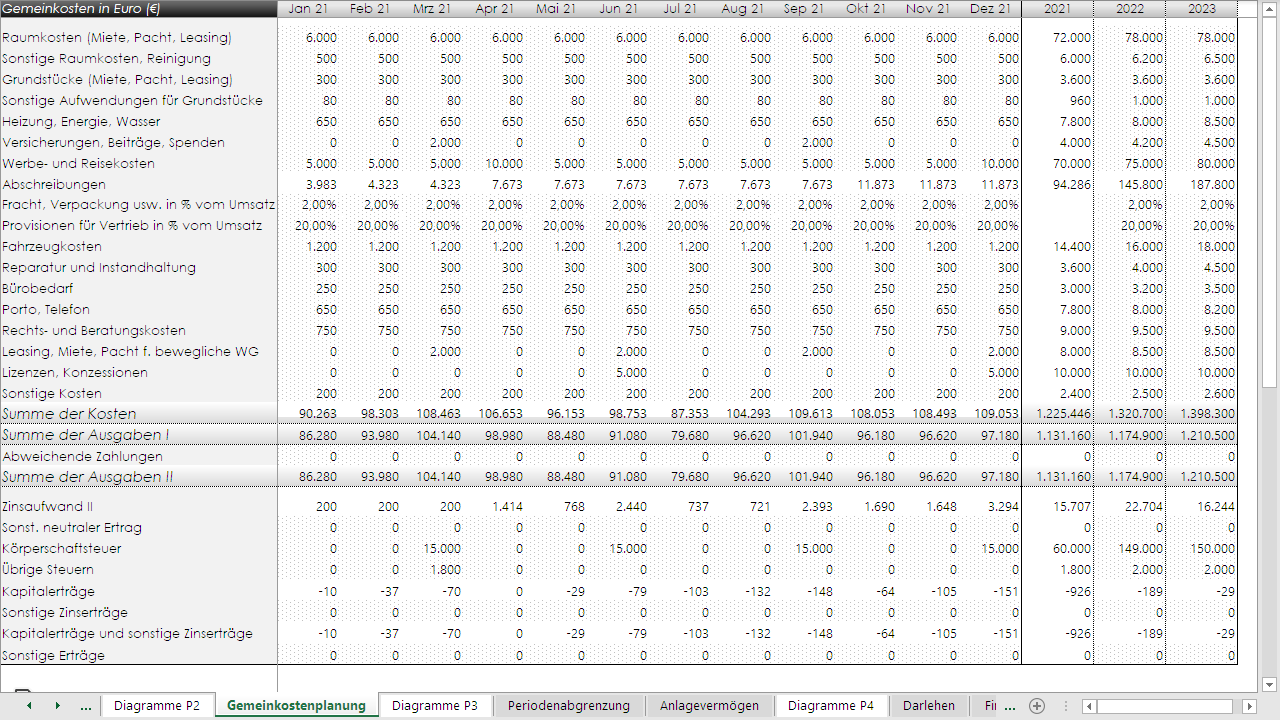1280x720 pixels.
Task: Open the Diagramme P4 sheet tab
Action: click(831, 705)
